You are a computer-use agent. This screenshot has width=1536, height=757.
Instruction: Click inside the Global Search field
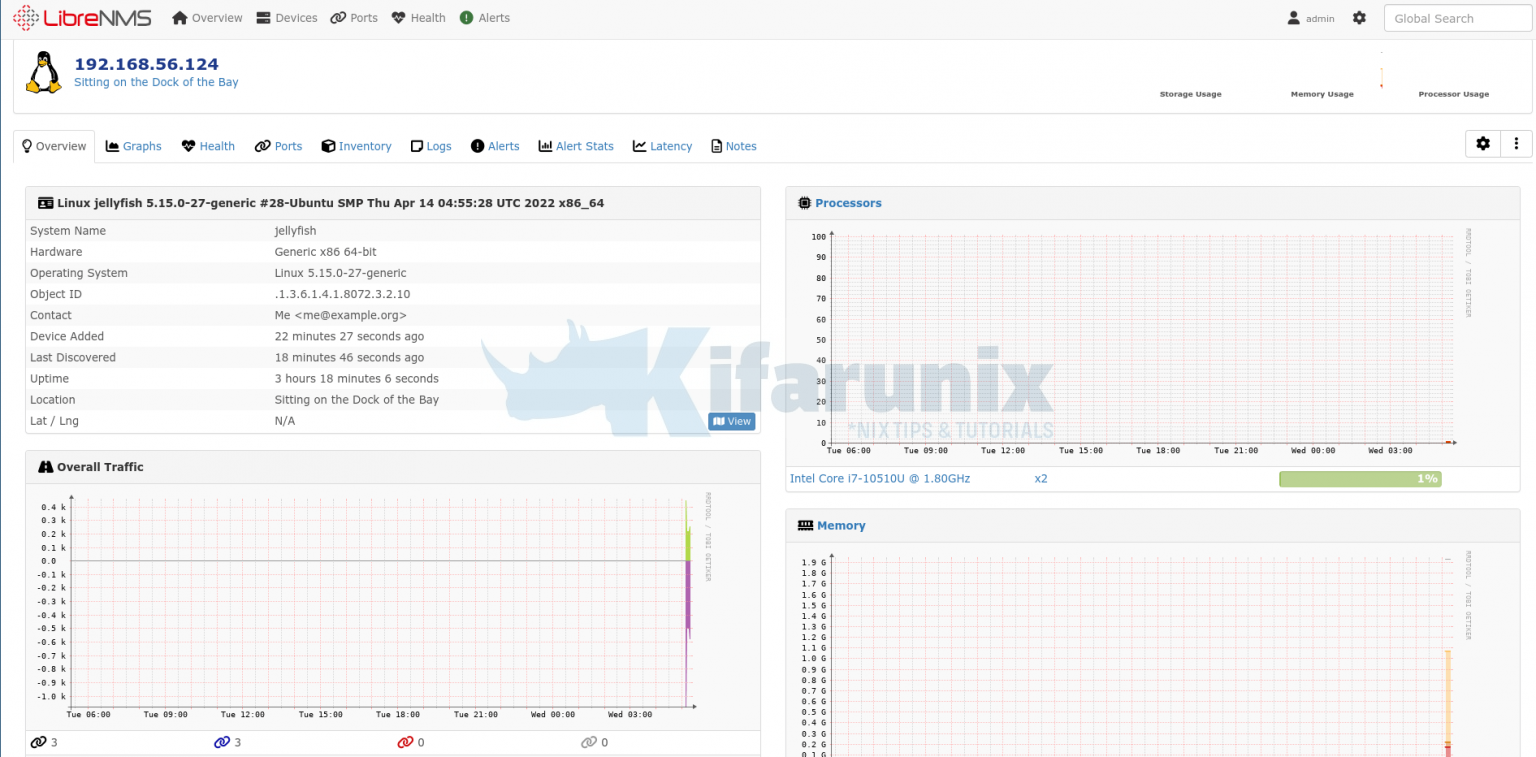click(x=1457, y=17)
